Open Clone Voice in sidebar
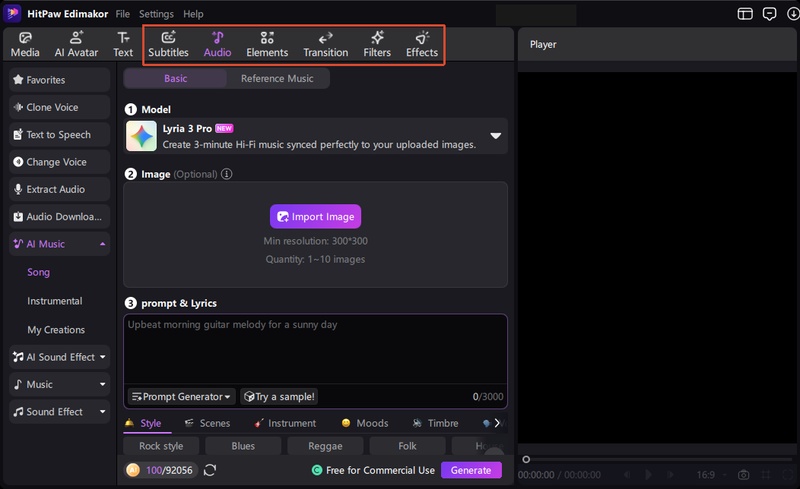 point(59,107)
